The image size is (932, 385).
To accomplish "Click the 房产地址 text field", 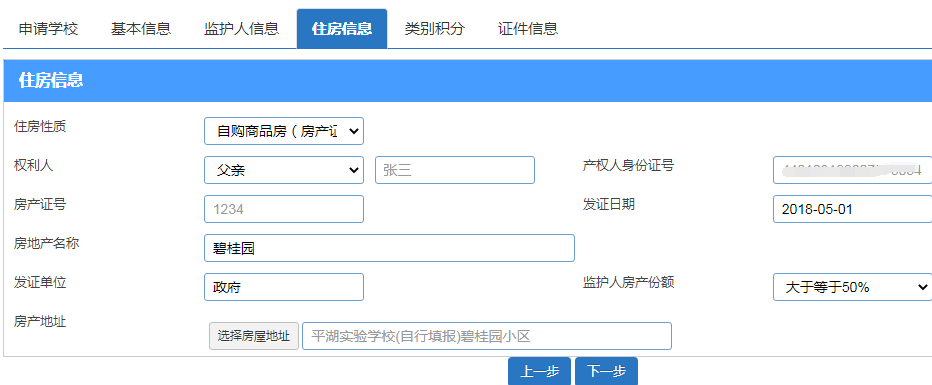I will click(x=487, y=336).
